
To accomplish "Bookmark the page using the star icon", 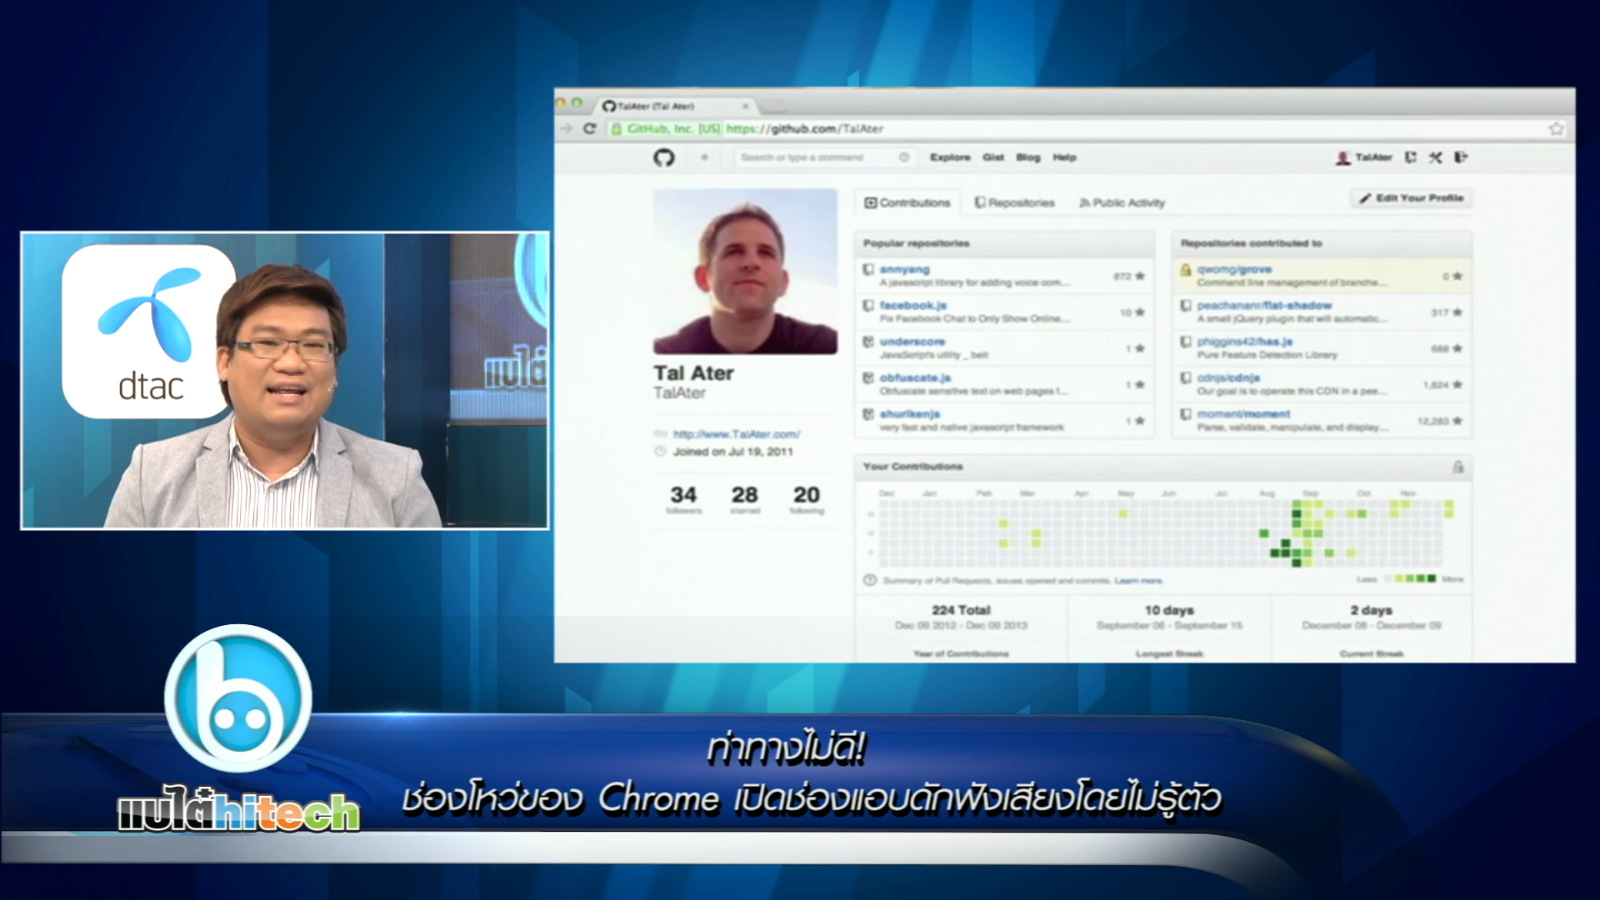I will (1556, 129).
